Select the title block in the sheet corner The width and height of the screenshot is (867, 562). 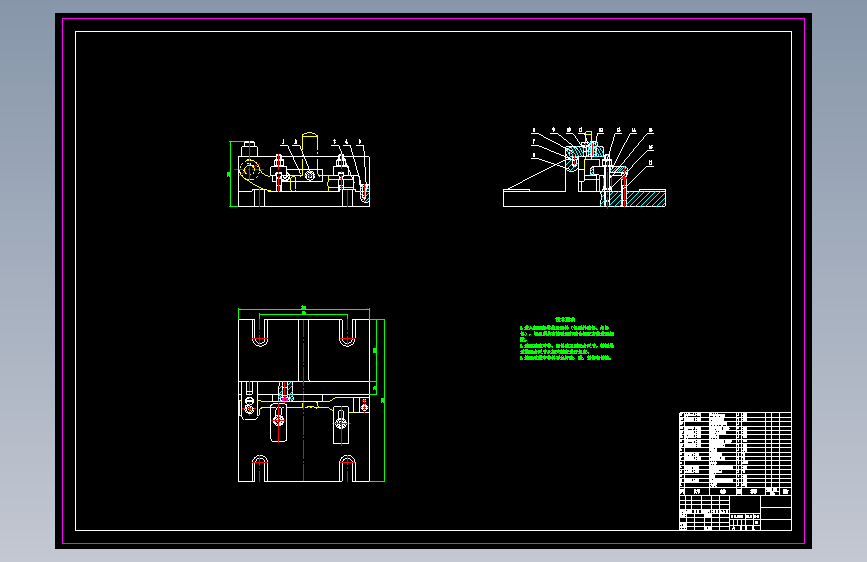tap(735, 513)
